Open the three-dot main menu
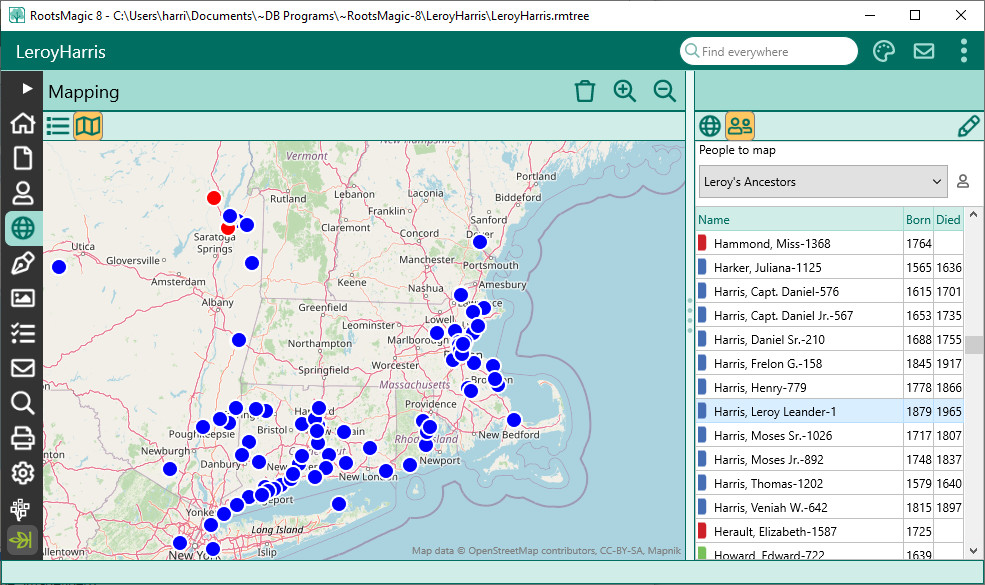The height and width of the screenshot is (585, 985). [x=963, y=52]
